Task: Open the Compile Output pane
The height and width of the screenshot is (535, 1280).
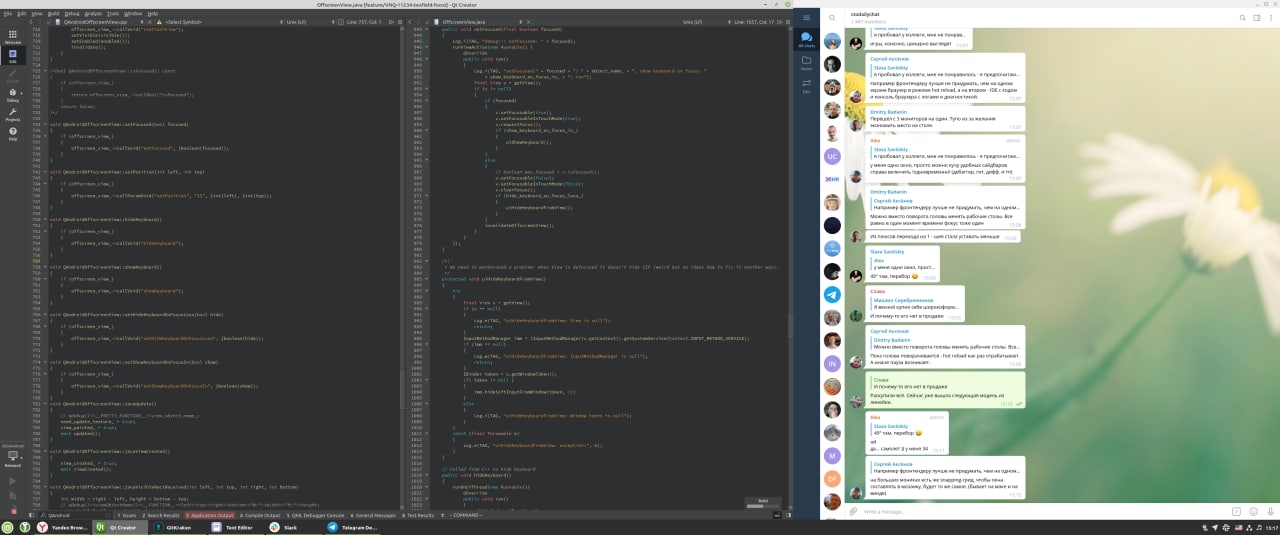Action: point(260,515)
